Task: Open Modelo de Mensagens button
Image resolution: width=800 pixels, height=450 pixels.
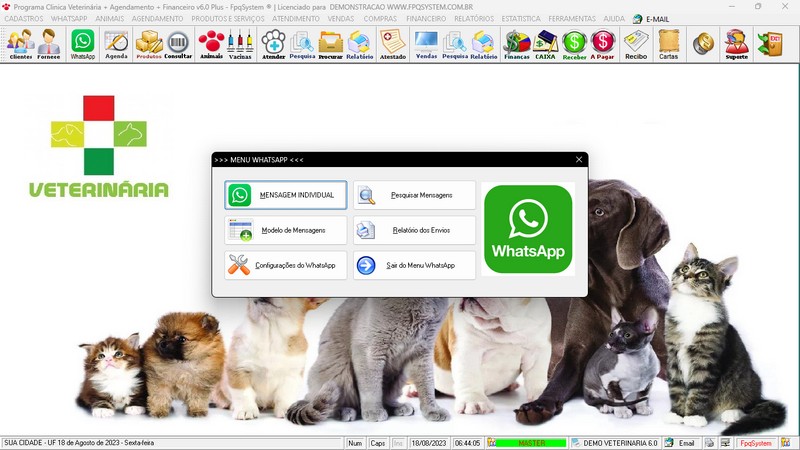Action: click(286, 230)
